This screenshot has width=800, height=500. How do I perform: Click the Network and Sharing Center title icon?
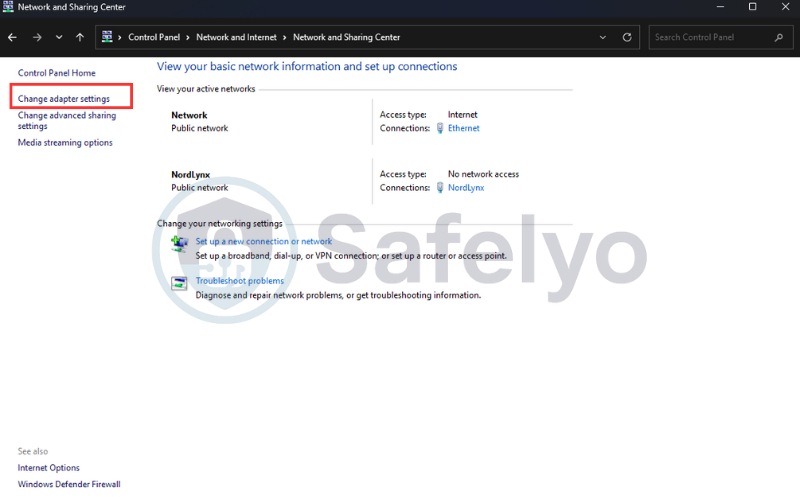click(8, 7)
